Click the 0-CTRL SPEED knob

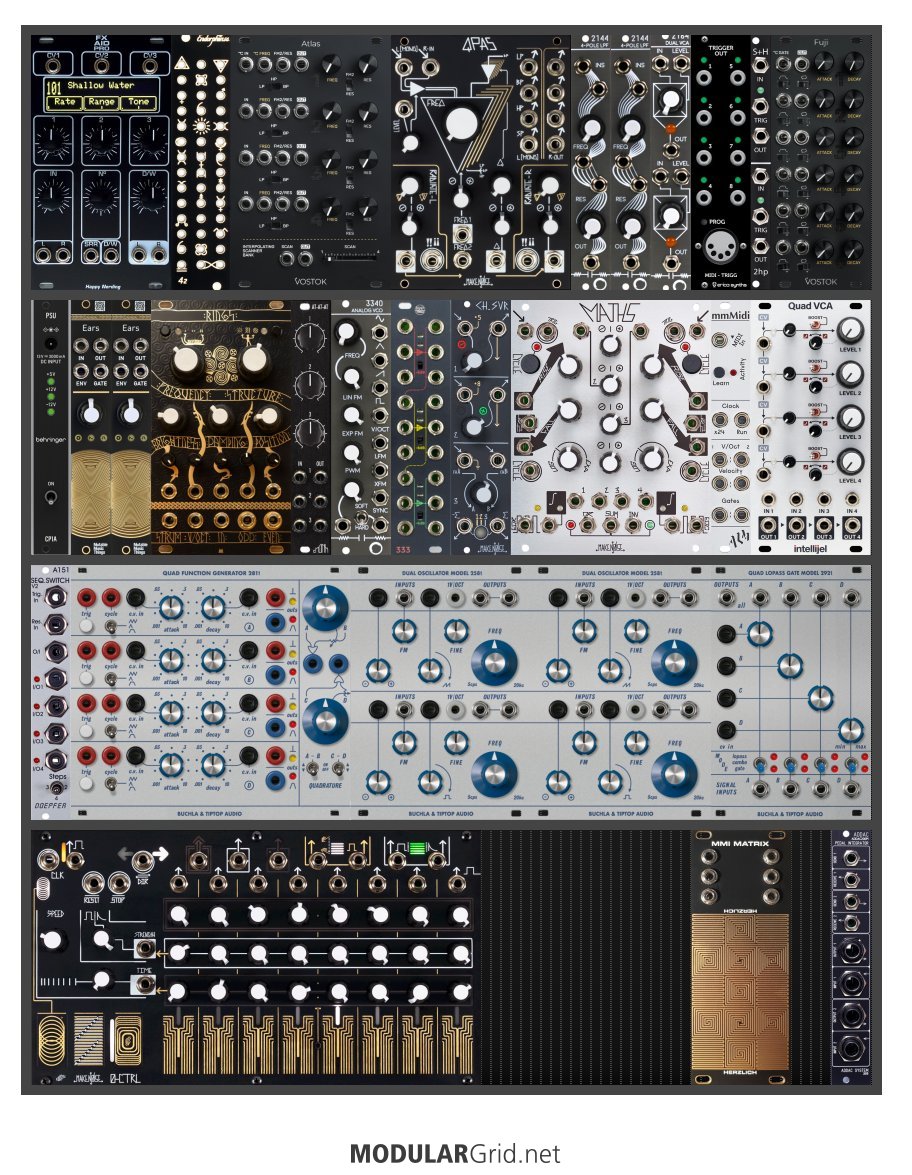click(x=52, y=939)
